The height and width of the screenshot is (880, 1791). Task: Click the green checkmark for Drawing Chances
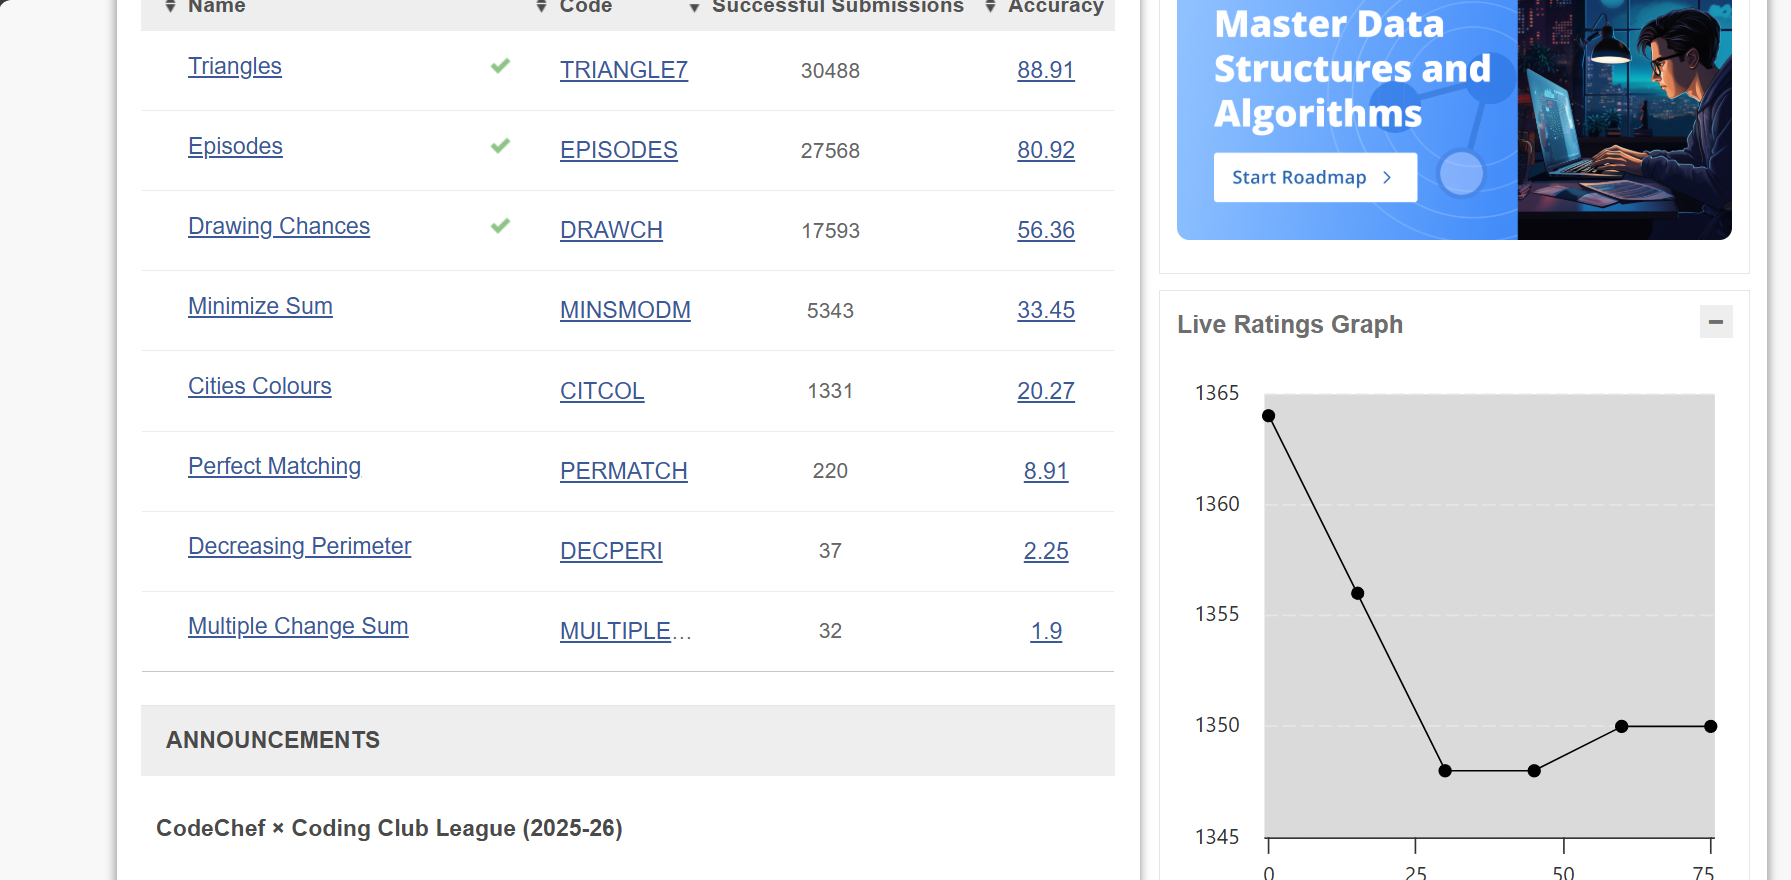[500, 226]
